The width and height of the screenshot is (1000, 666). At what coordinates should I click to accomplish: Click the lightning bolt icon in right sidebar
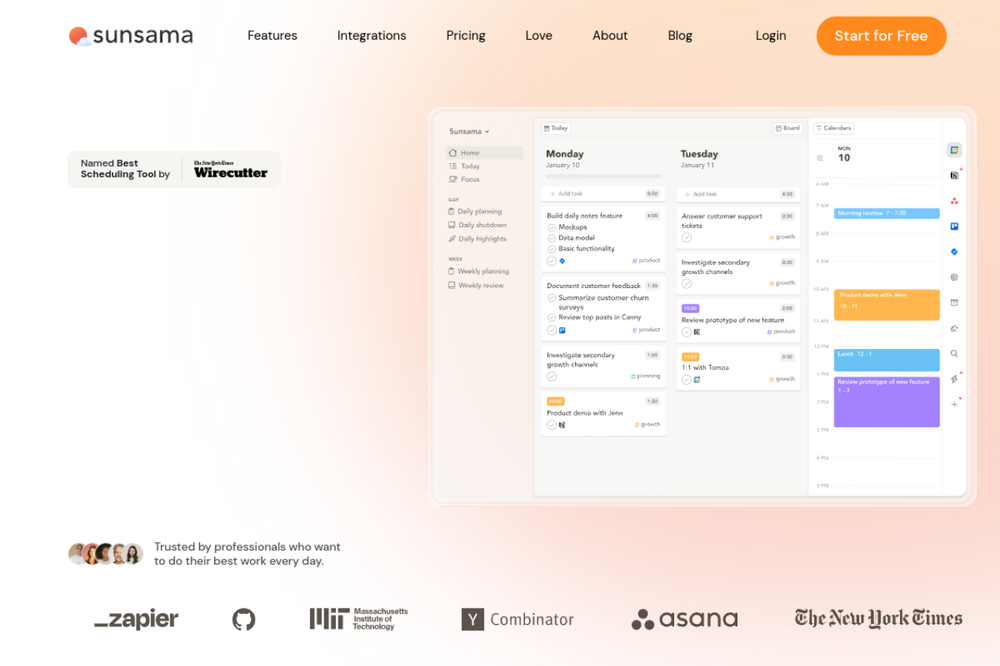tap(954, 379)
